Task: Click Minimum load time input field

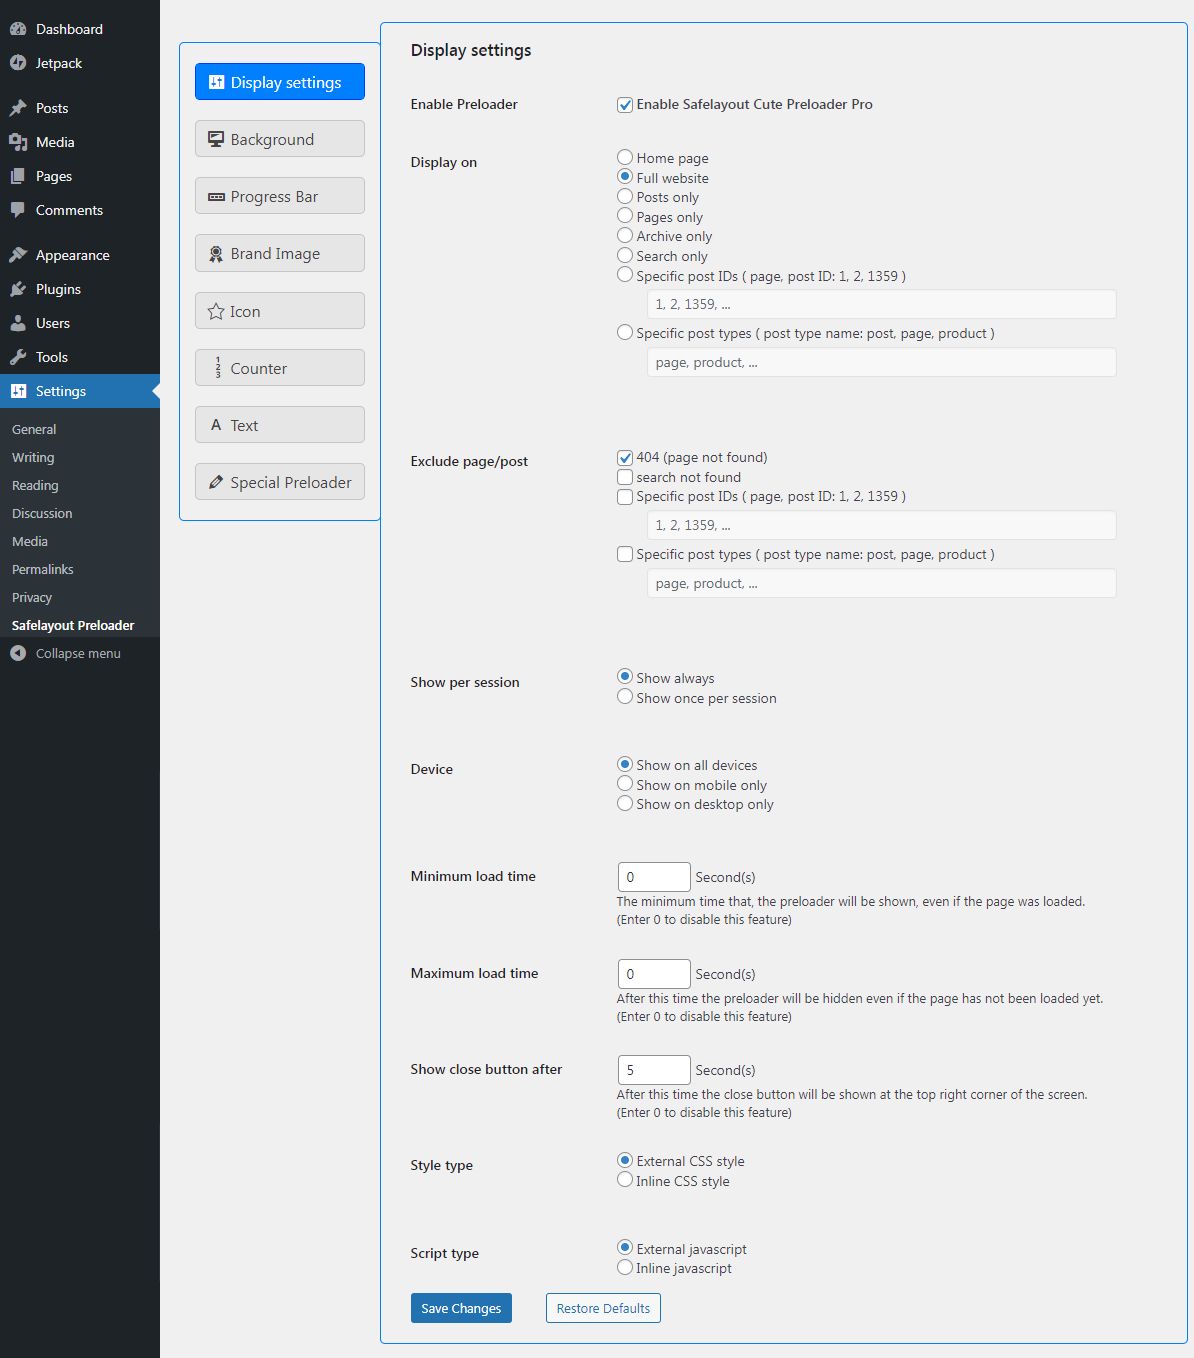Action: point(654,877)
